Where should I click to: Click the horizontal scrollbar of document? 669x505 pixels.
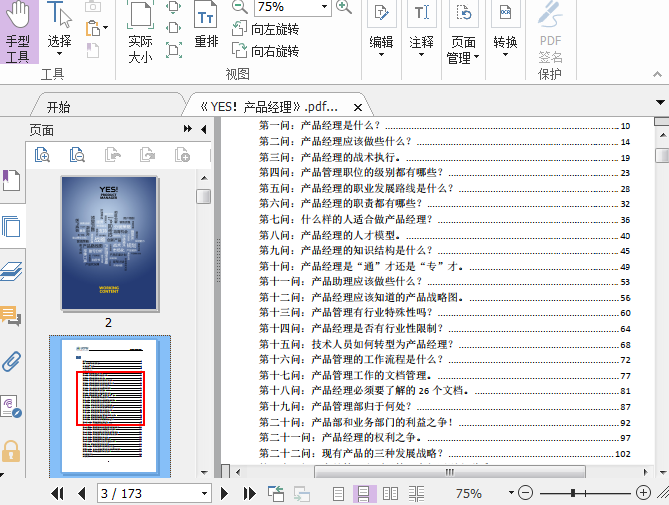click(x=450, y=472)
